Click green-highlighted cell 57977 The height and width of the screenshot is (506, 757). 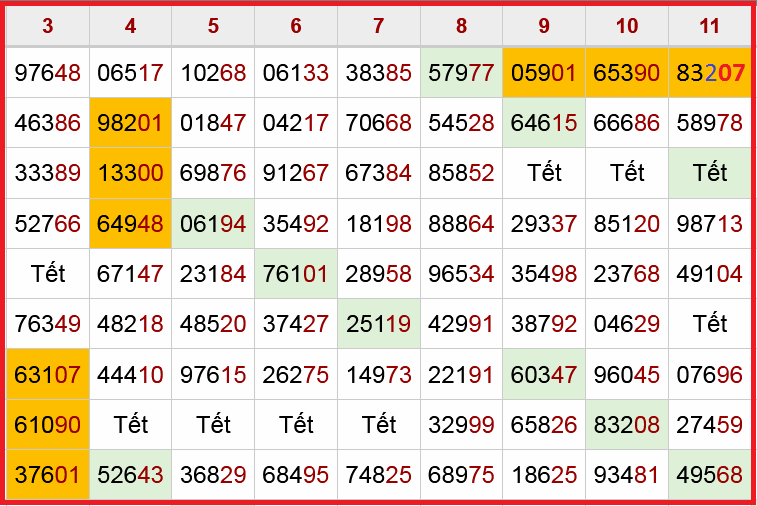pos(461,73)
